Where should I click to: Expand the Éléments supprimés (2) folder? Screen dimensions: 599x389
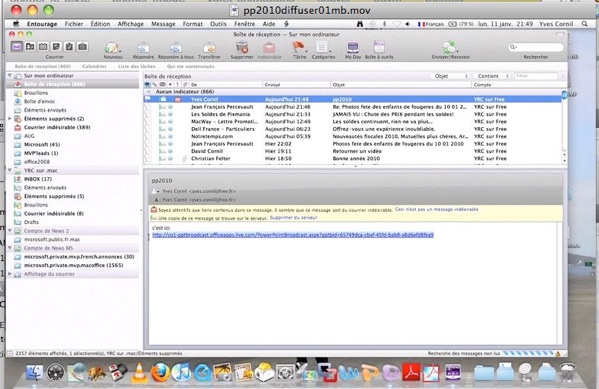point(10,118)
